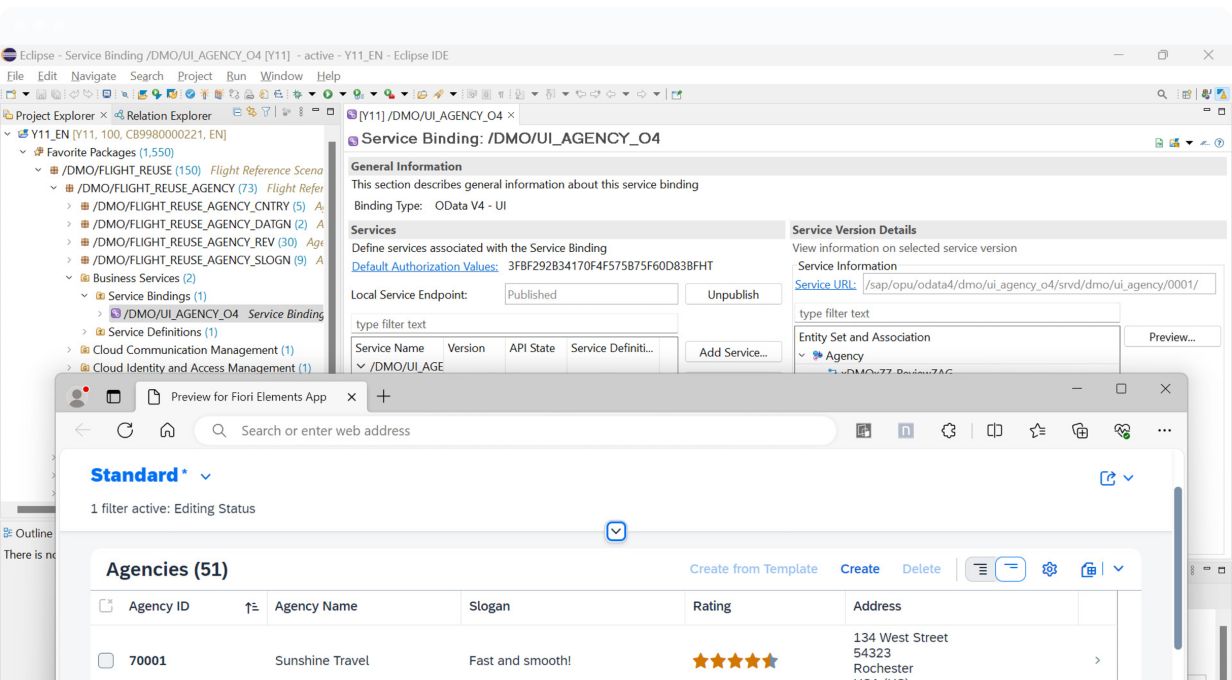Viewport: 1232px width, 680px height.
Task: Open the Navigate menu in Eclipse
Action: (x=93, y=76)
